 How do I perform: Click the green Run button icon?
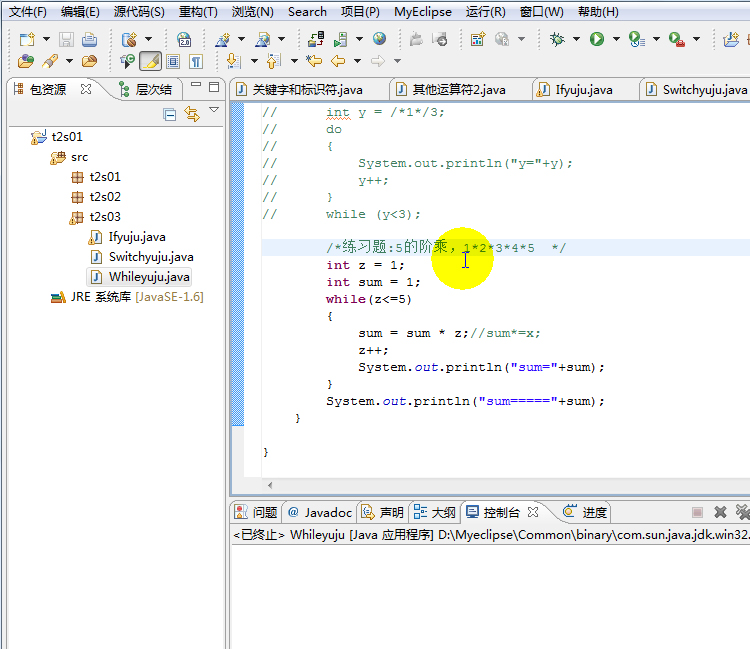click(x=596, y=39)
